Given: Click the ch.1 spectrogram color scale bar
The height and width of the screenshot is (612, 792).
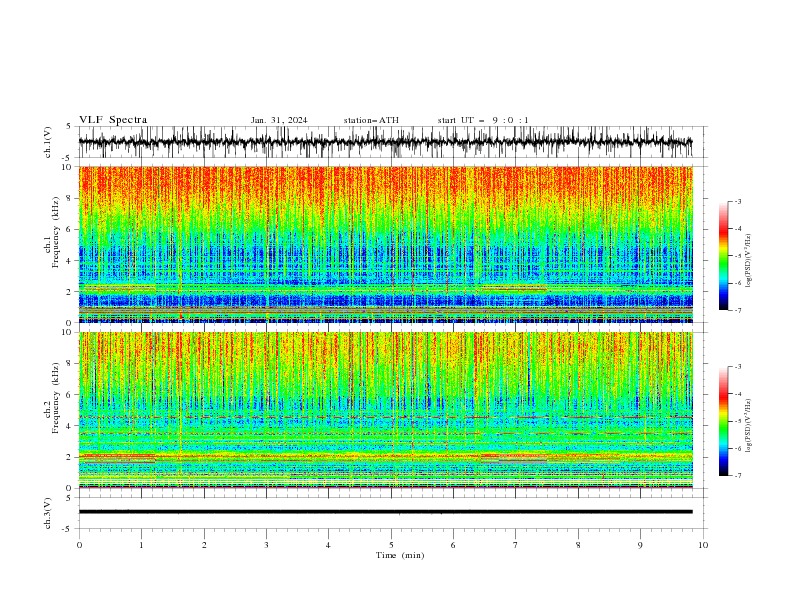Looking at the screenshot, I should point(724,255).
